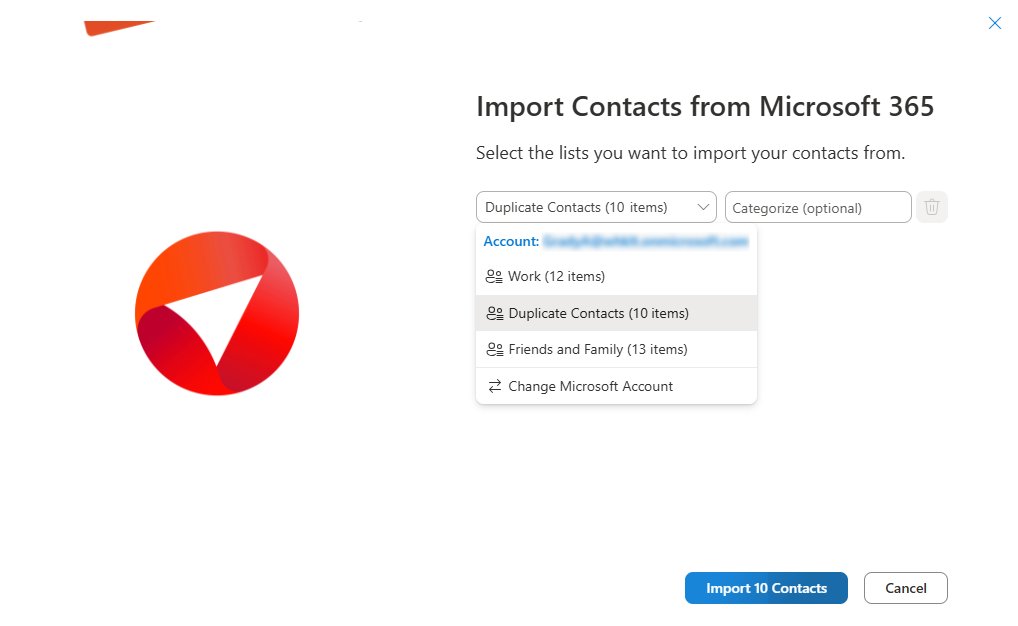Viewport: 1018px width, 626px height.
Task: Select Change Microsoft Account option
Action: pyautogui.click(x=590, y=386)
